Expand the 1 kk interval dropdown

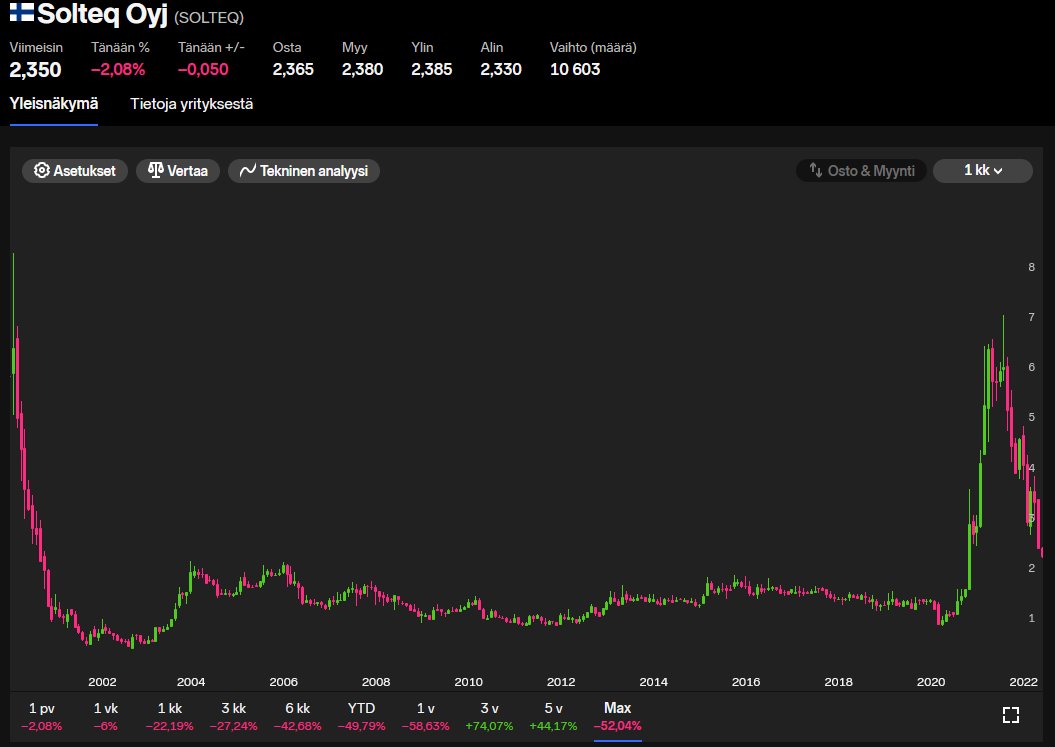983,171
